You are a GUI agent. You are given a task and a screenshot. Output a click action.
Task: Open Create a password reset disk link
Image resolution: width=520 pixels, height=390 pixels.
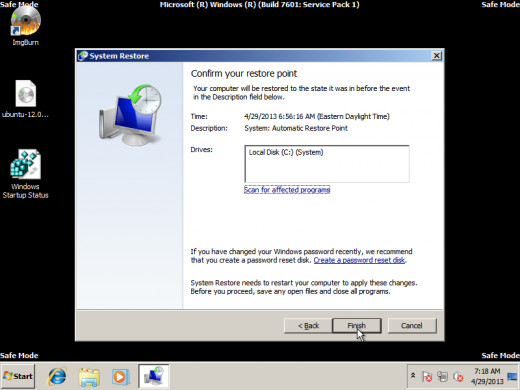[x=359, y=260]
